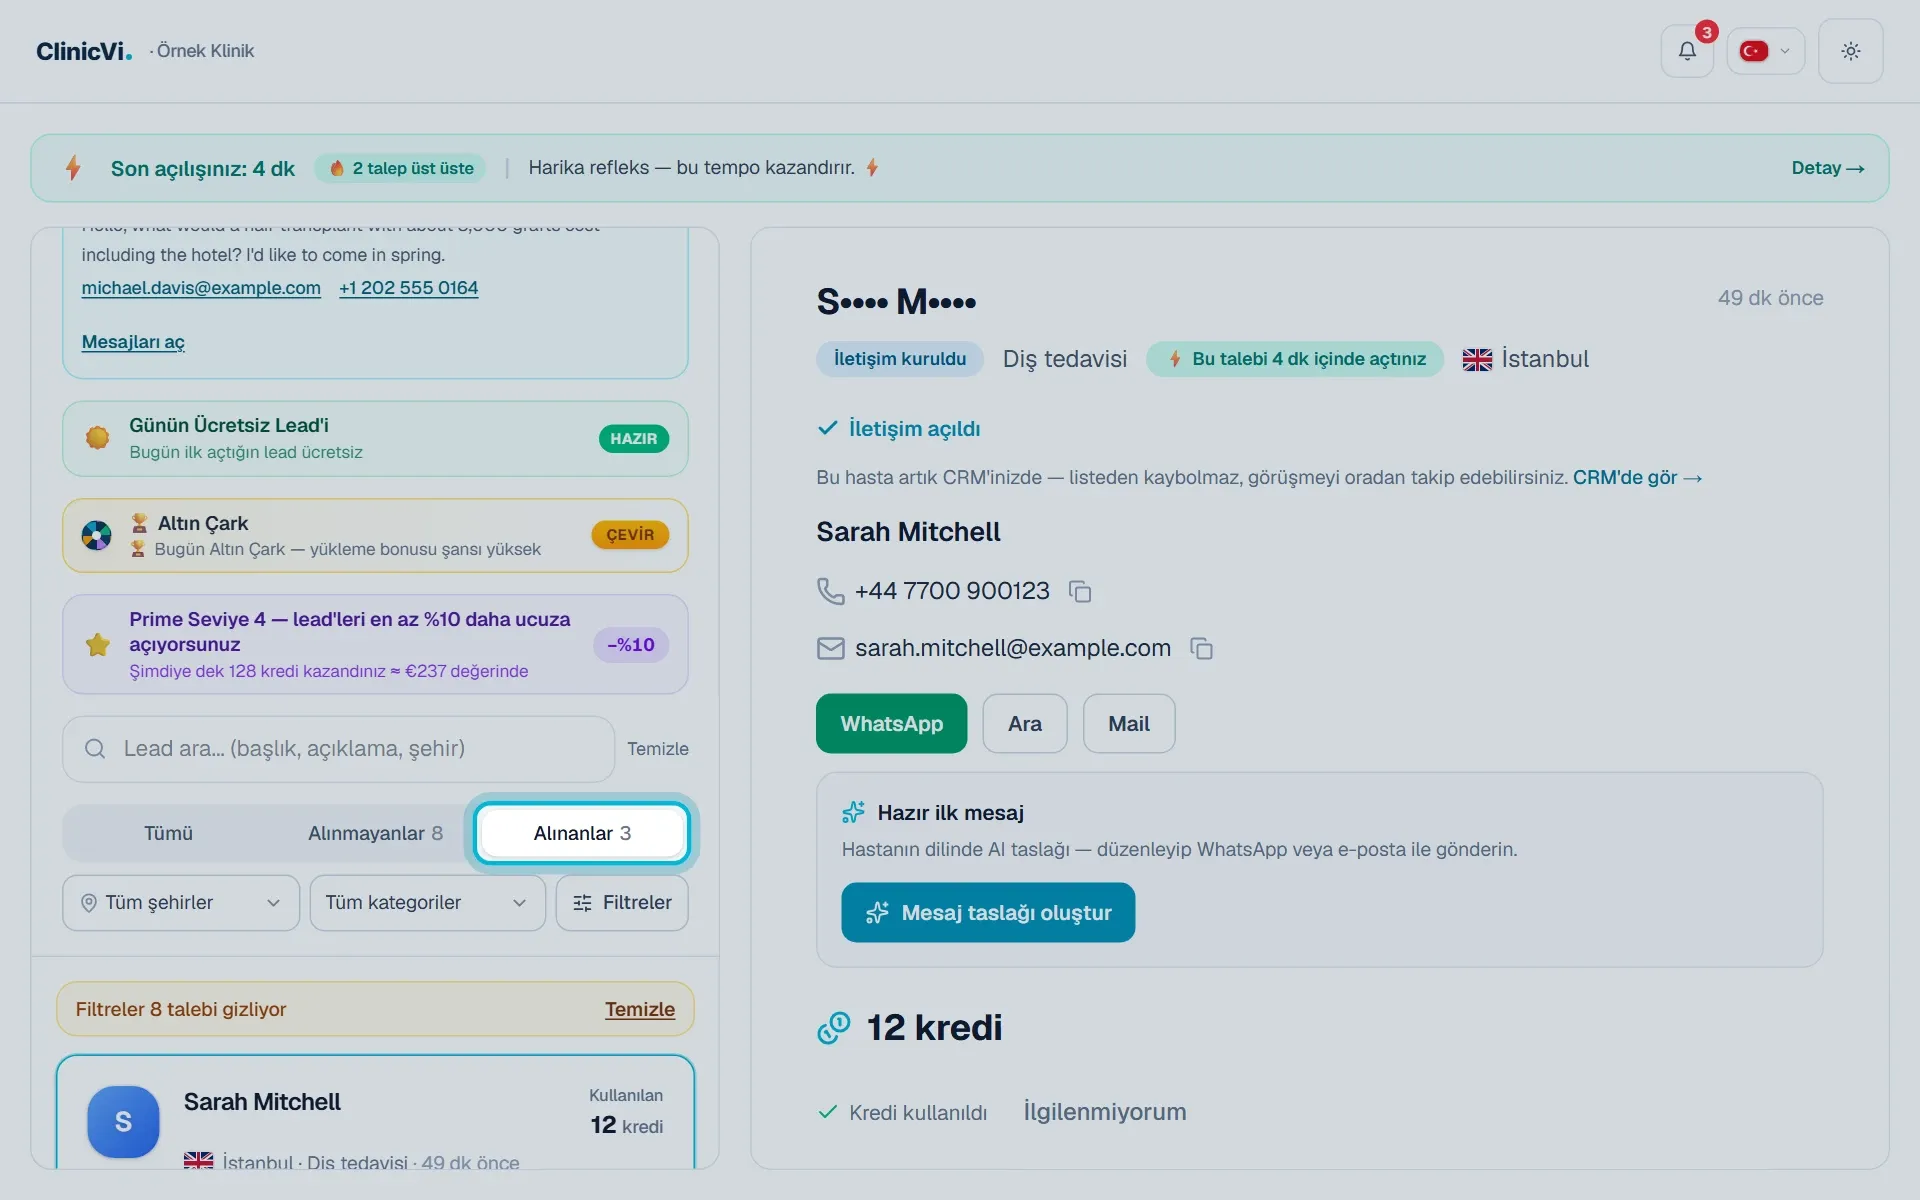1920x1200 pixels.
Task: Click the phone handset icon
Action: 830,591
